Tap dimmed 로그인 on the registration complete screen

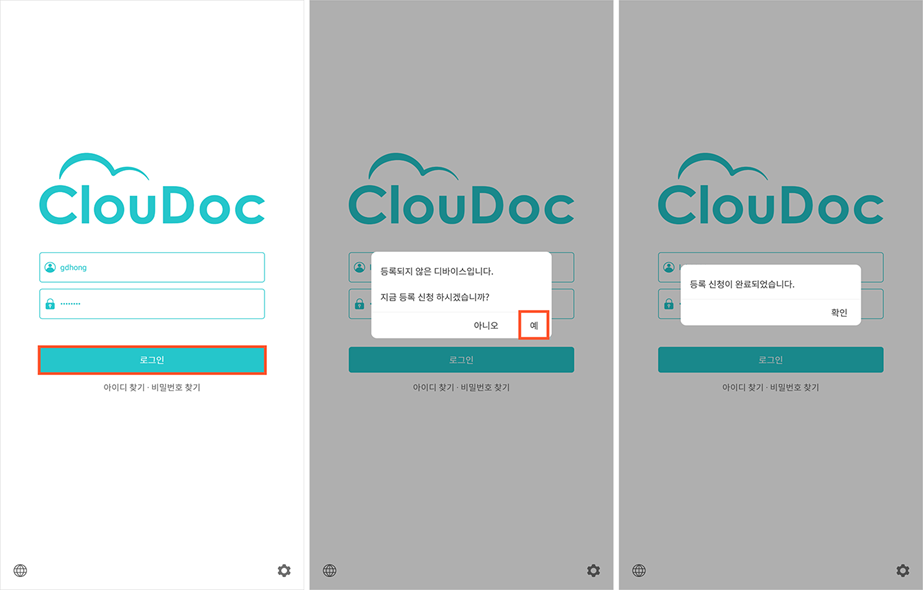point(771,360)
